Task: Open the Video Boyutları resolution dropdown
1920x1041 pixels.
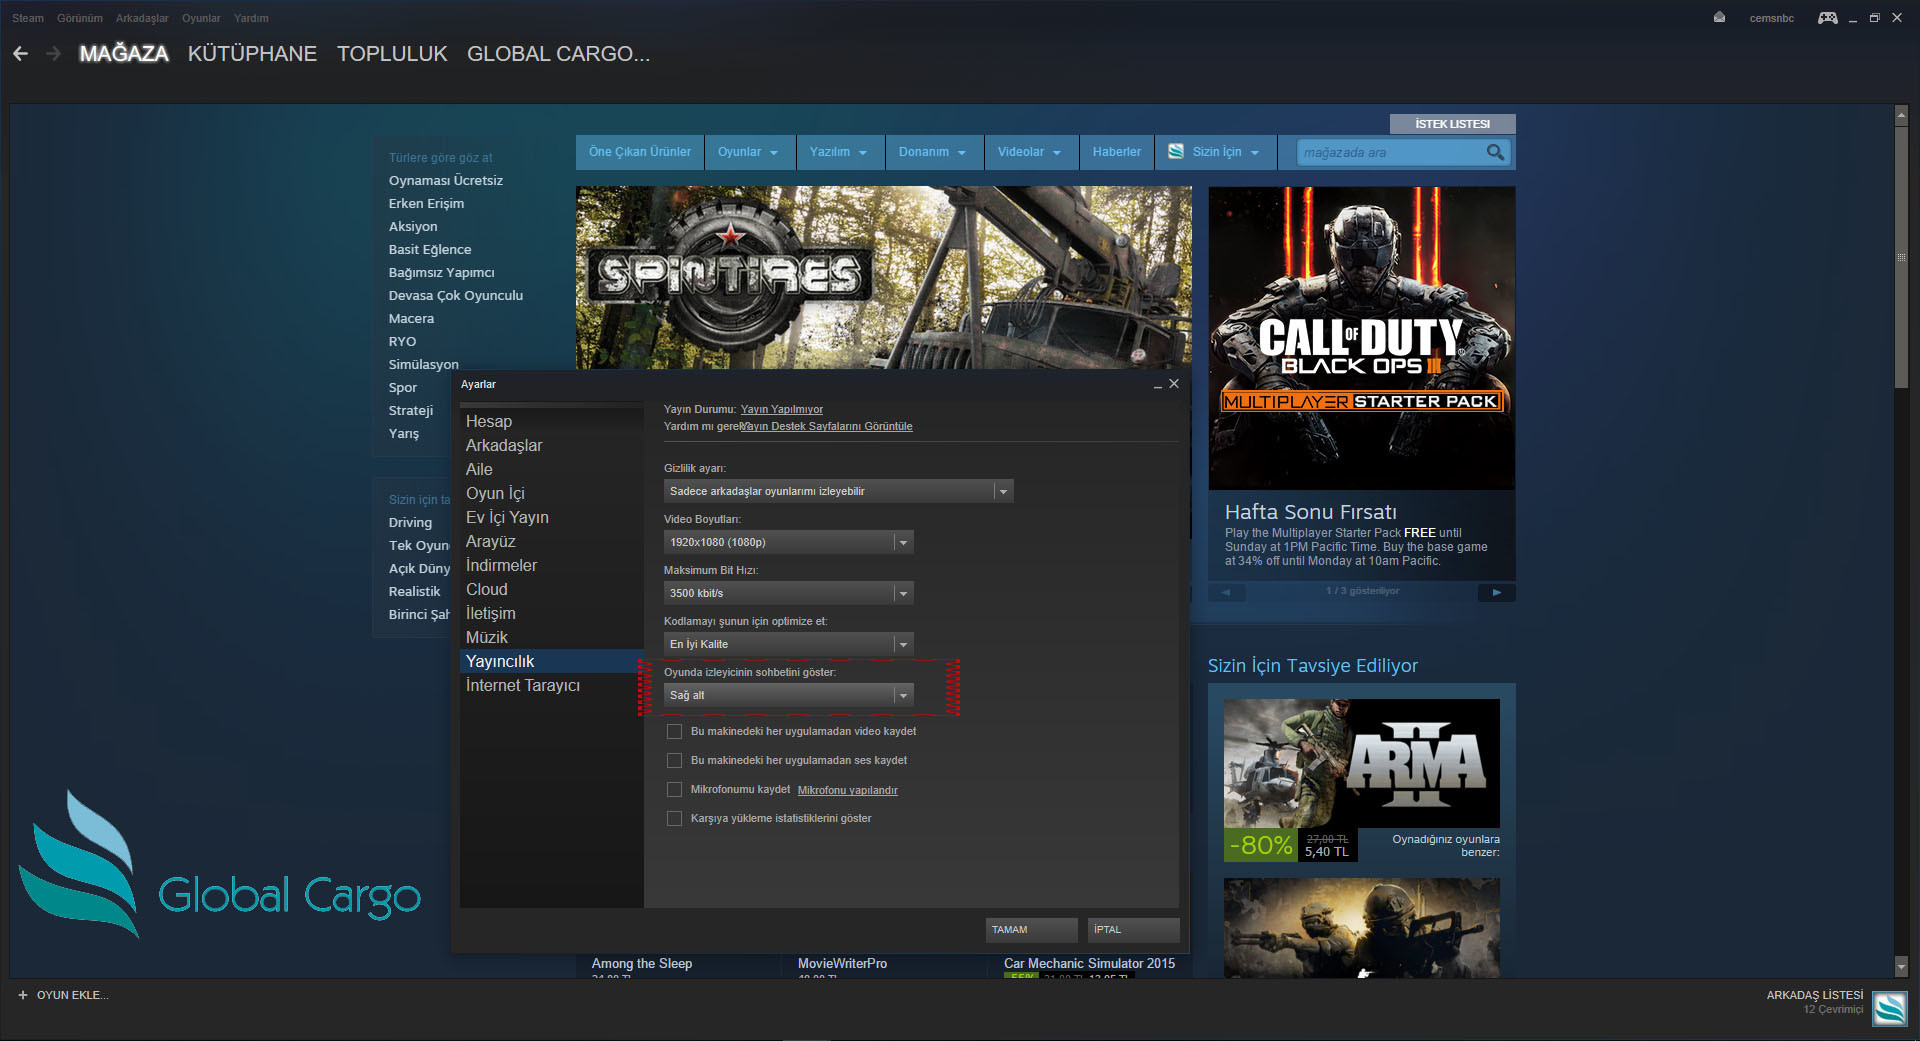Action: point(788,542)
